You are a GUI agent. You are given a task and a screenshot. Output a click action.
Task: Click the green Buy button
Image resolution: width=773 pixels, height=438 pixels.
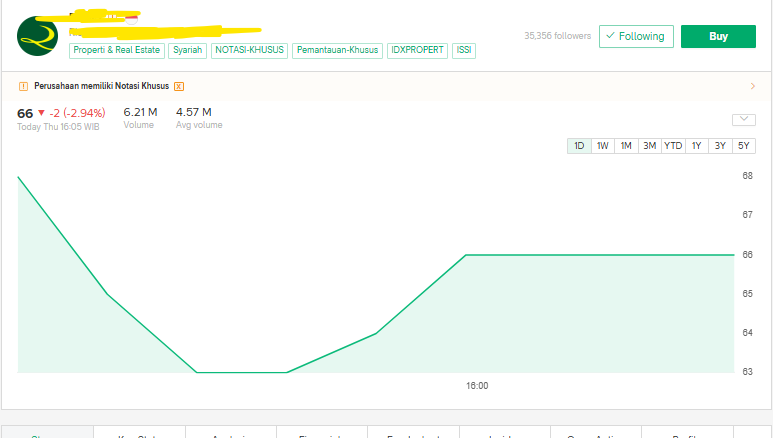click(x=718, y=36)
